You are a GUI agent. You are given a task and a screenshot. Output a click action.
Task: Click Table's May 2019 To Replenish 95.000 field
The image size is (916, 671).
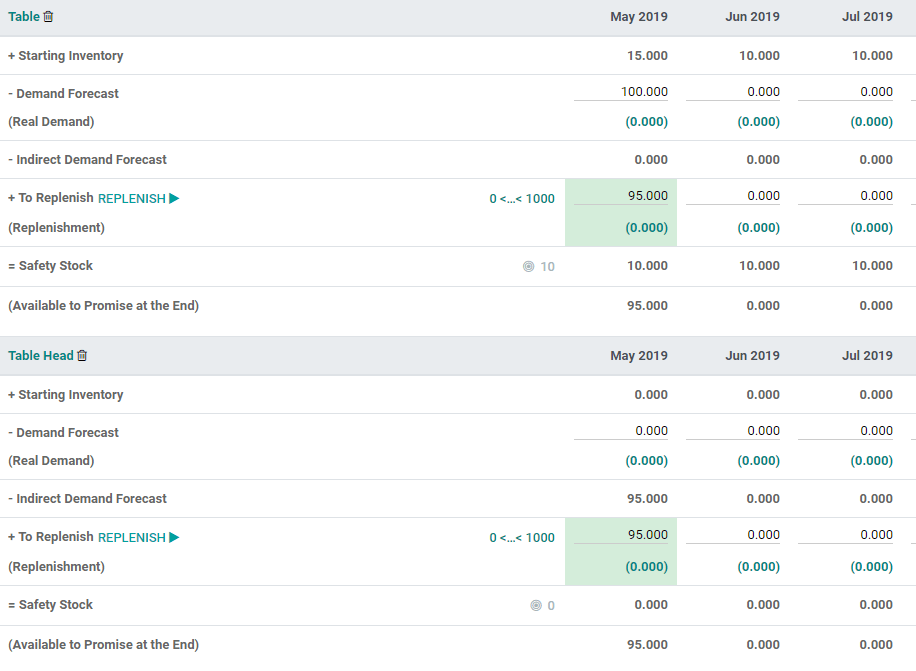[621, 196]
